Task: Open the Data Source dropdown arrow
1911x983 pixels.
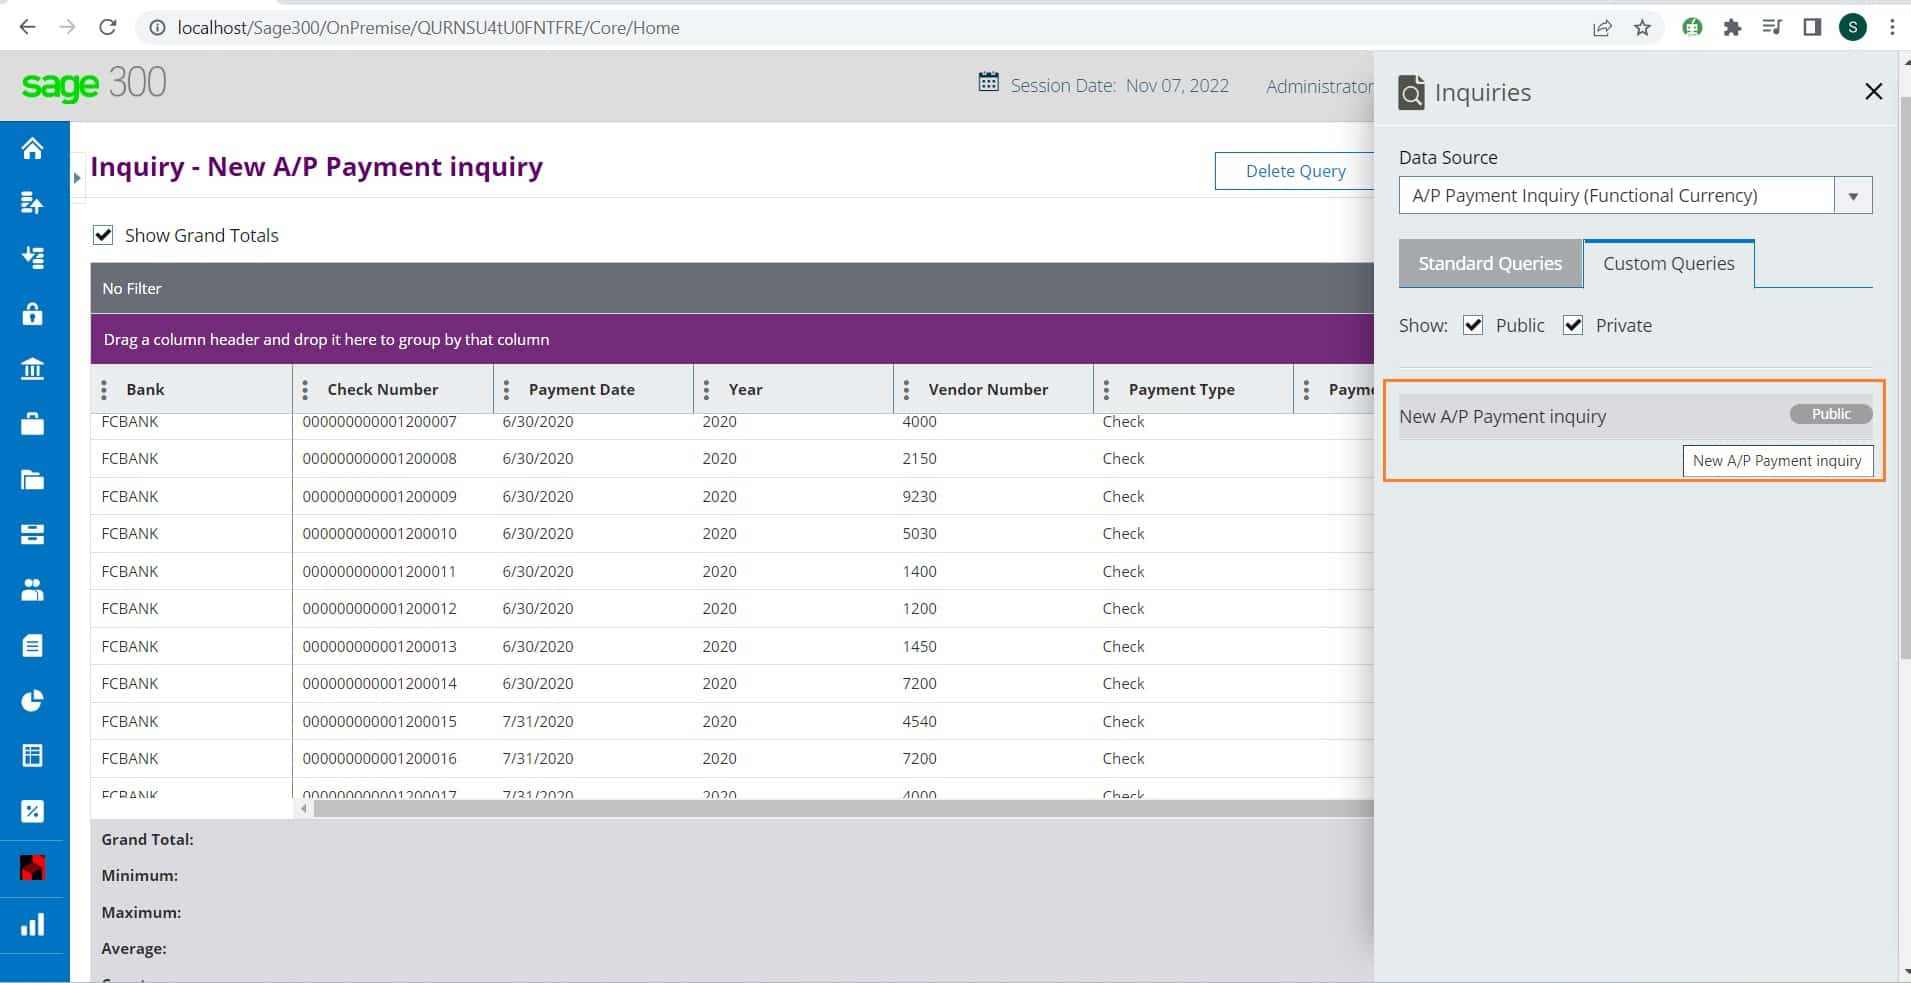Action: [x=1853, y=196]
